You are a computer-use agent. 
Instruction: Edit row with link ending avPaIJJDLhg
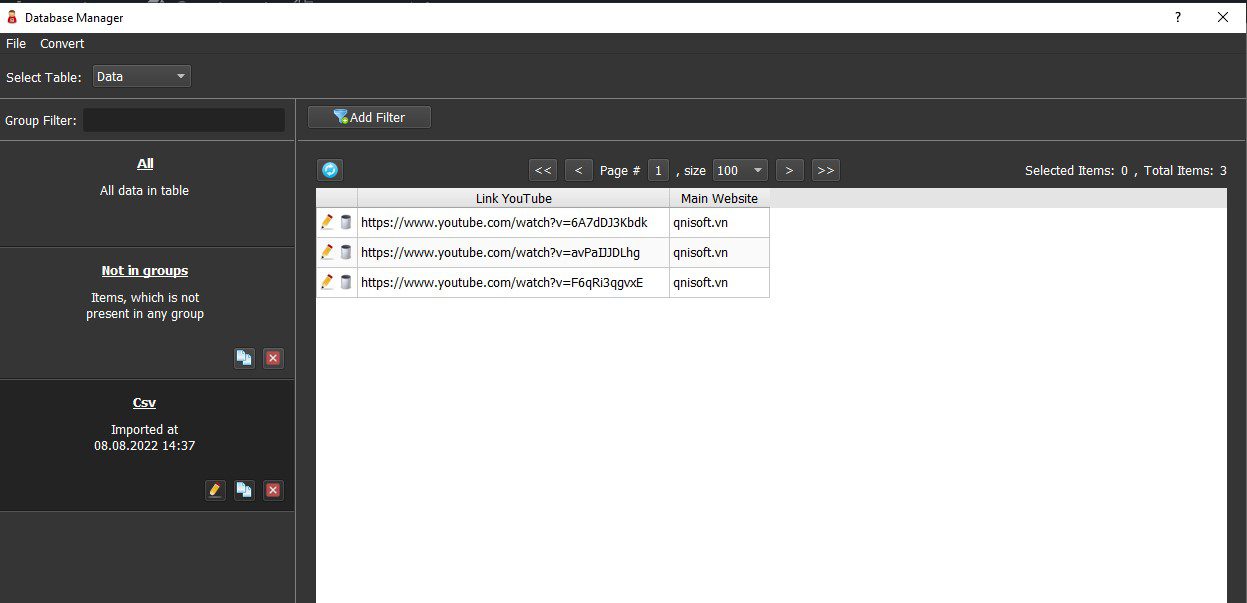click(x=327, y=253)
